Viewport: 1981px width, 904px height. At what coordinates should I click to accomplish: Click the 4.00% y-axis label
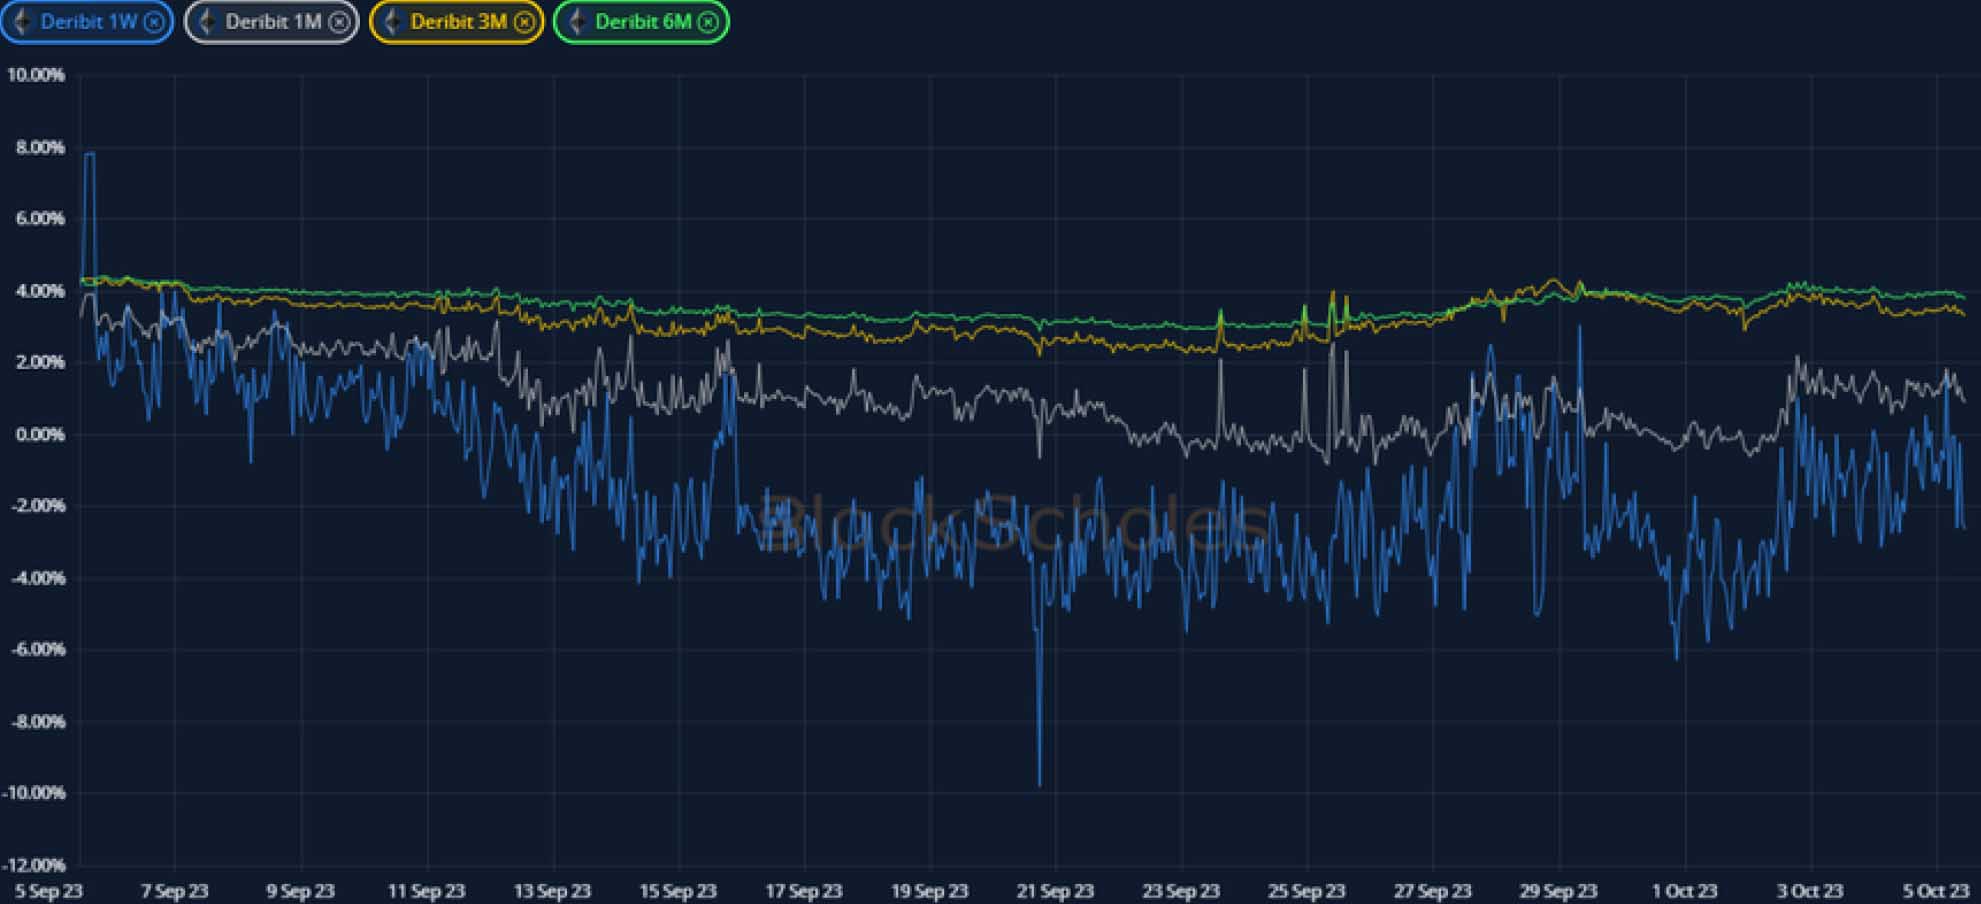[x=40, y=291]
